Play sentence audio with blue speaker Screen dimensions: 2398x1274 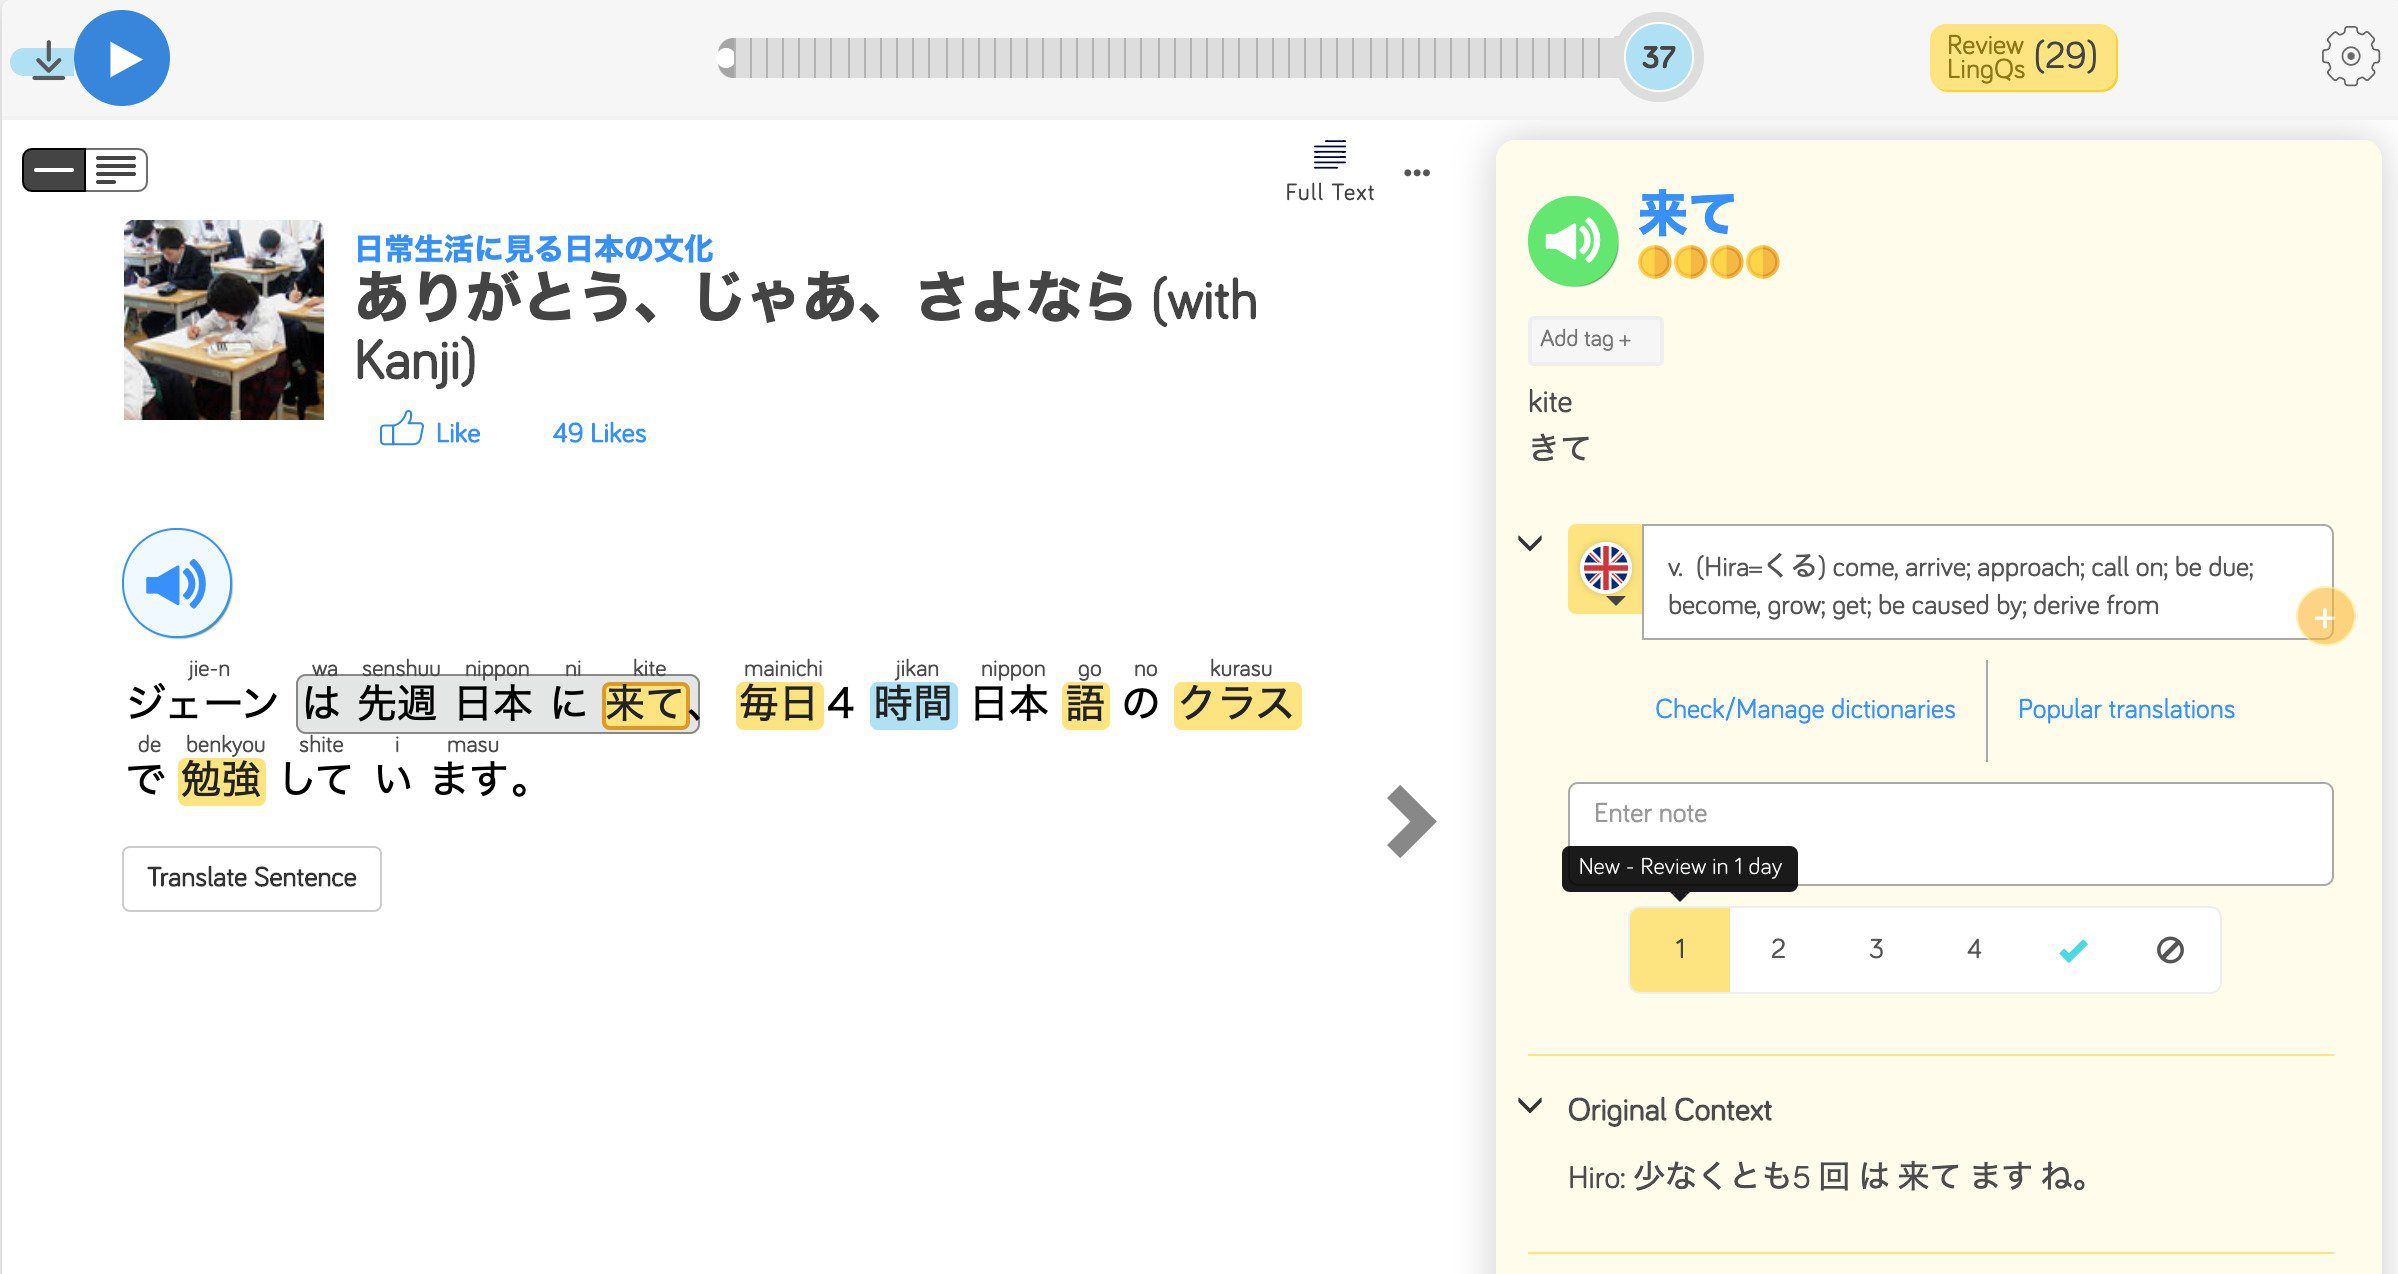pyautogui.click(x=177, y=583)
